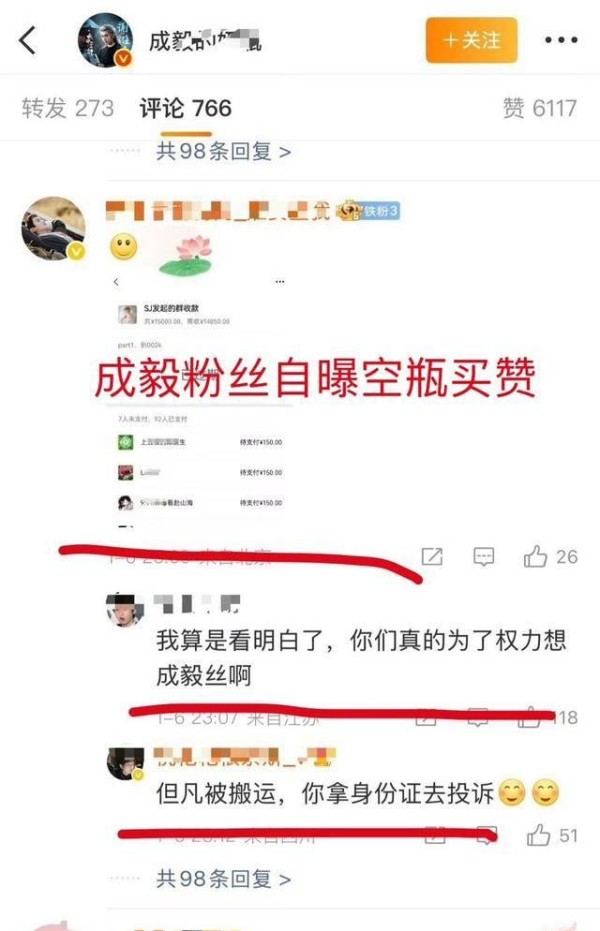Image resolution: width=600 pixels, height=931 pixels.
Task: Tap the 铁粉3 fan badge
Action: [x=368, y=210]
